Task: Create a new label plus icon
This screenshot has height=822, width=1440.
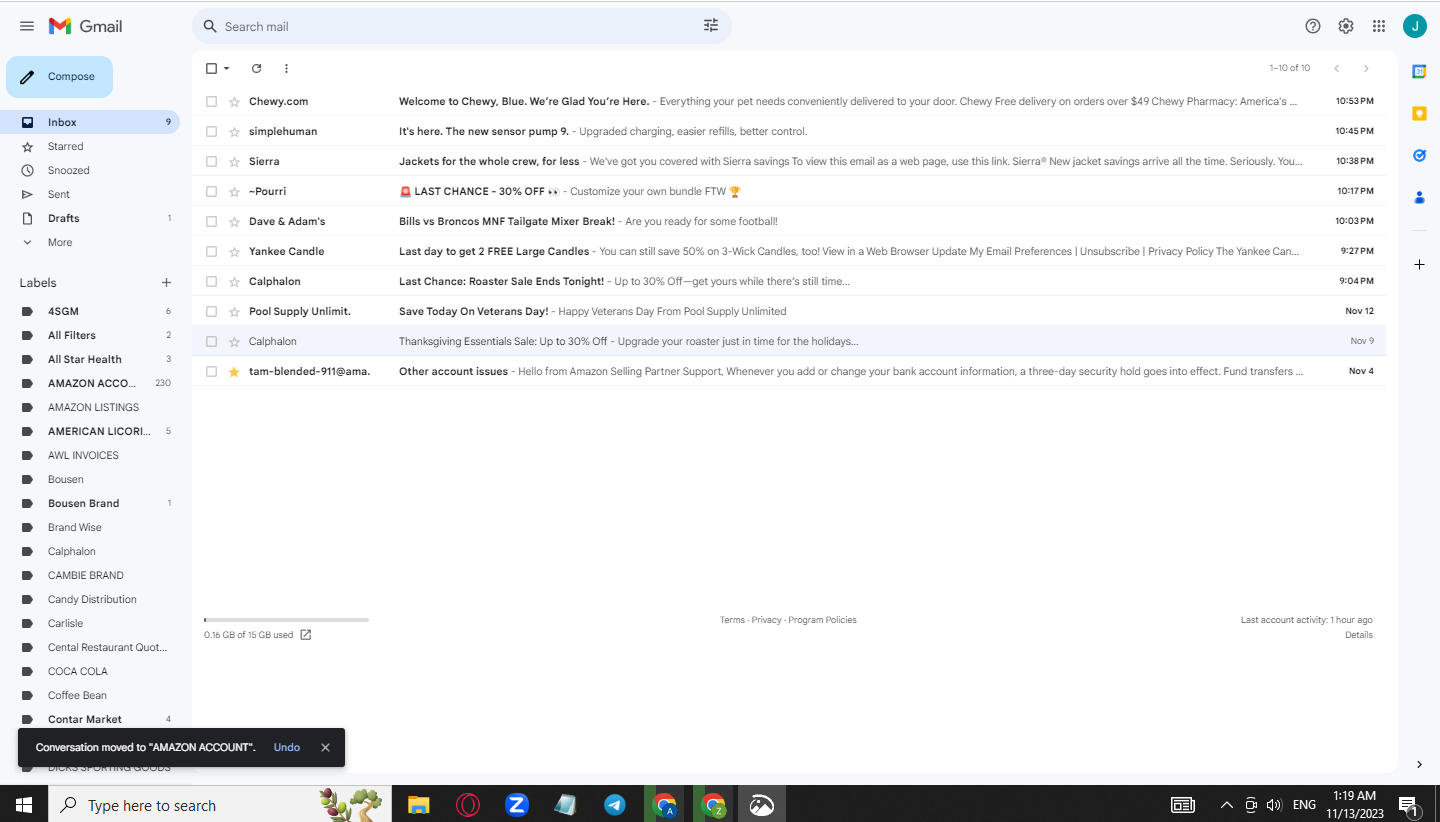Action: pyautogui.click(x=166, y=283)
